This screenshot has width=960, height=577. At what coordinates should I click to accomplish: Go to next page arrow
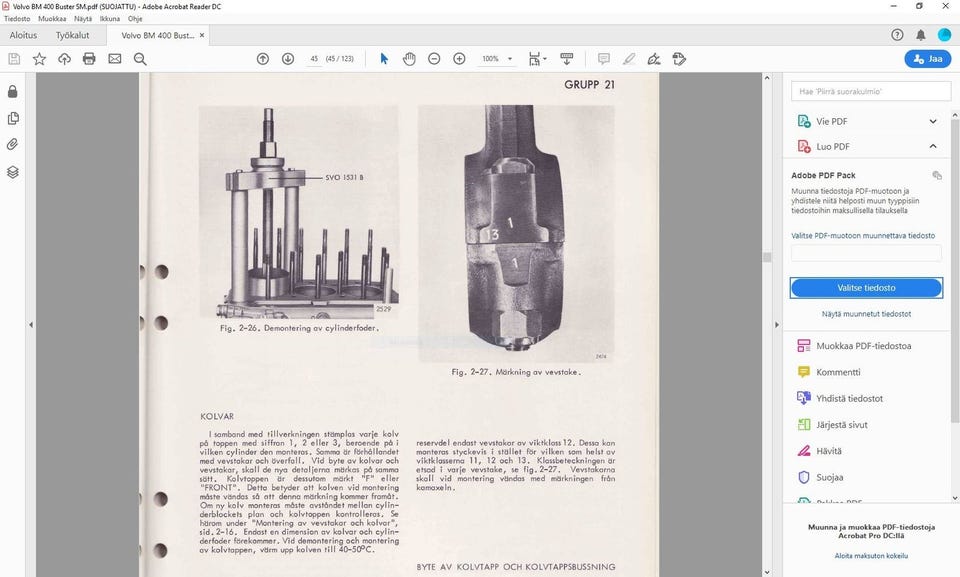[288, 59]
